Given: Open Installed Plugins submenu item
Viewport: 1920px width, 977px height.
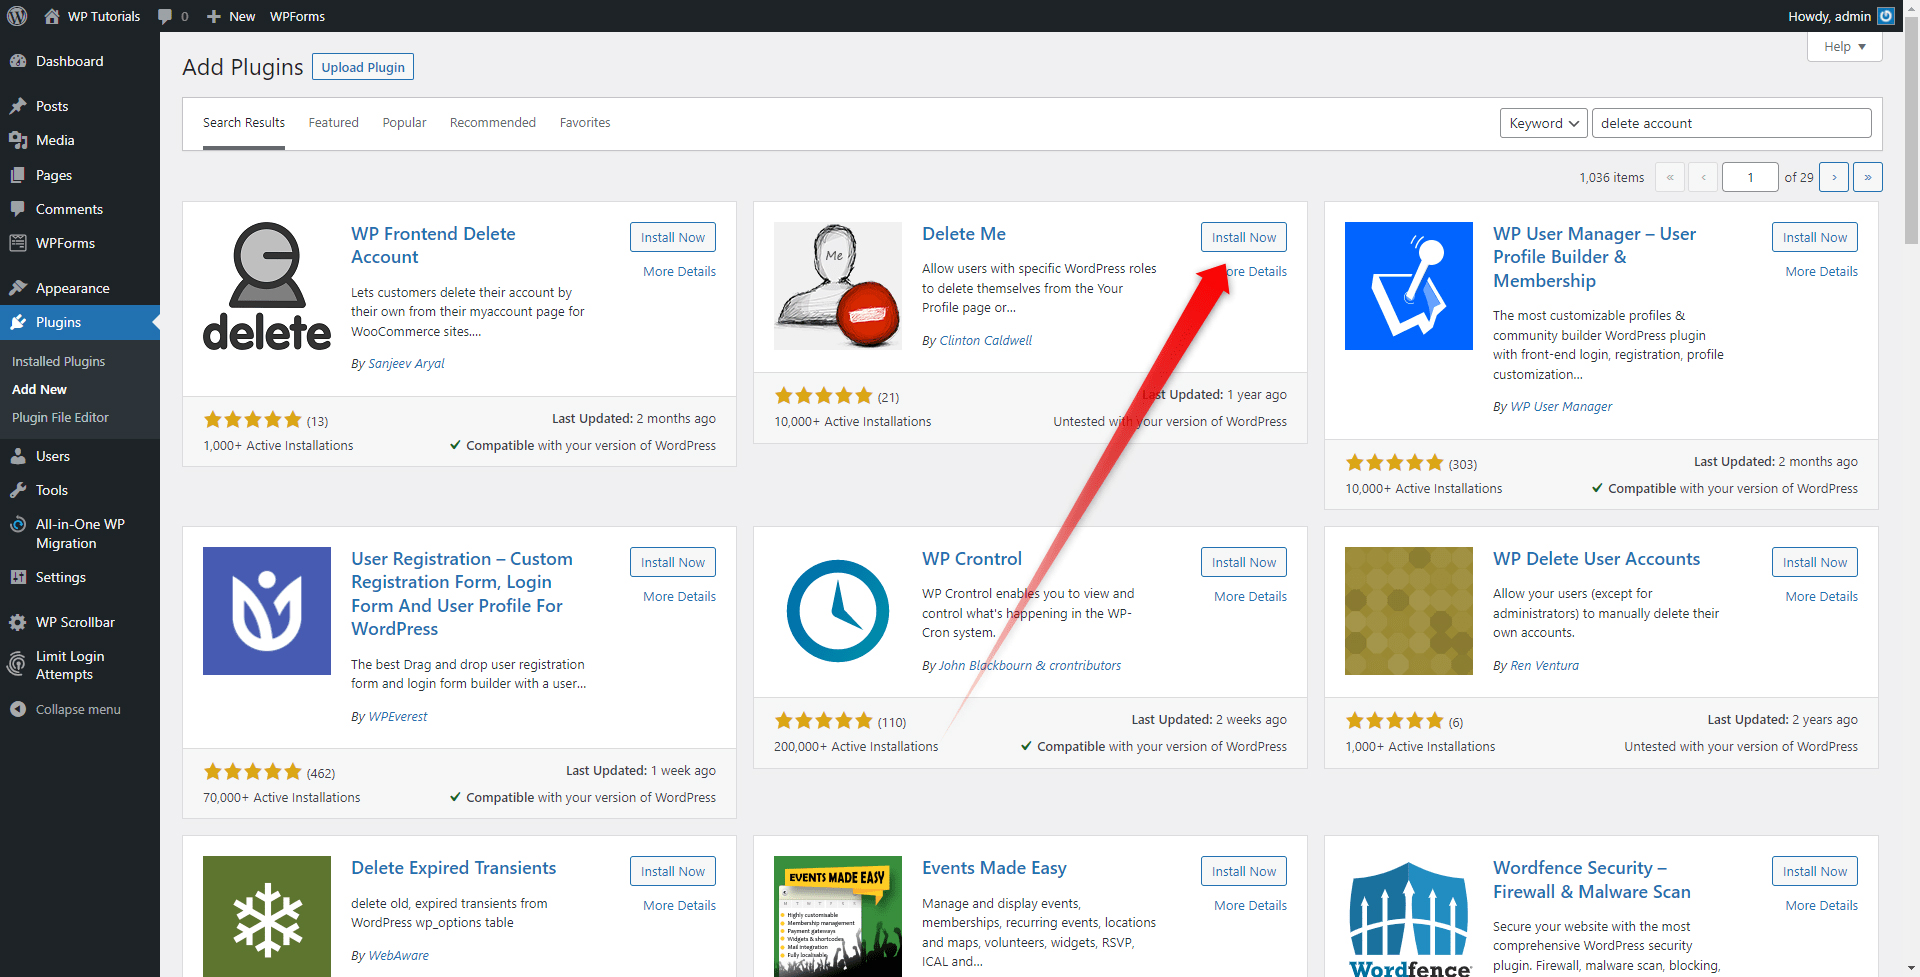Looking at the screenshot, I should [58, 361].
